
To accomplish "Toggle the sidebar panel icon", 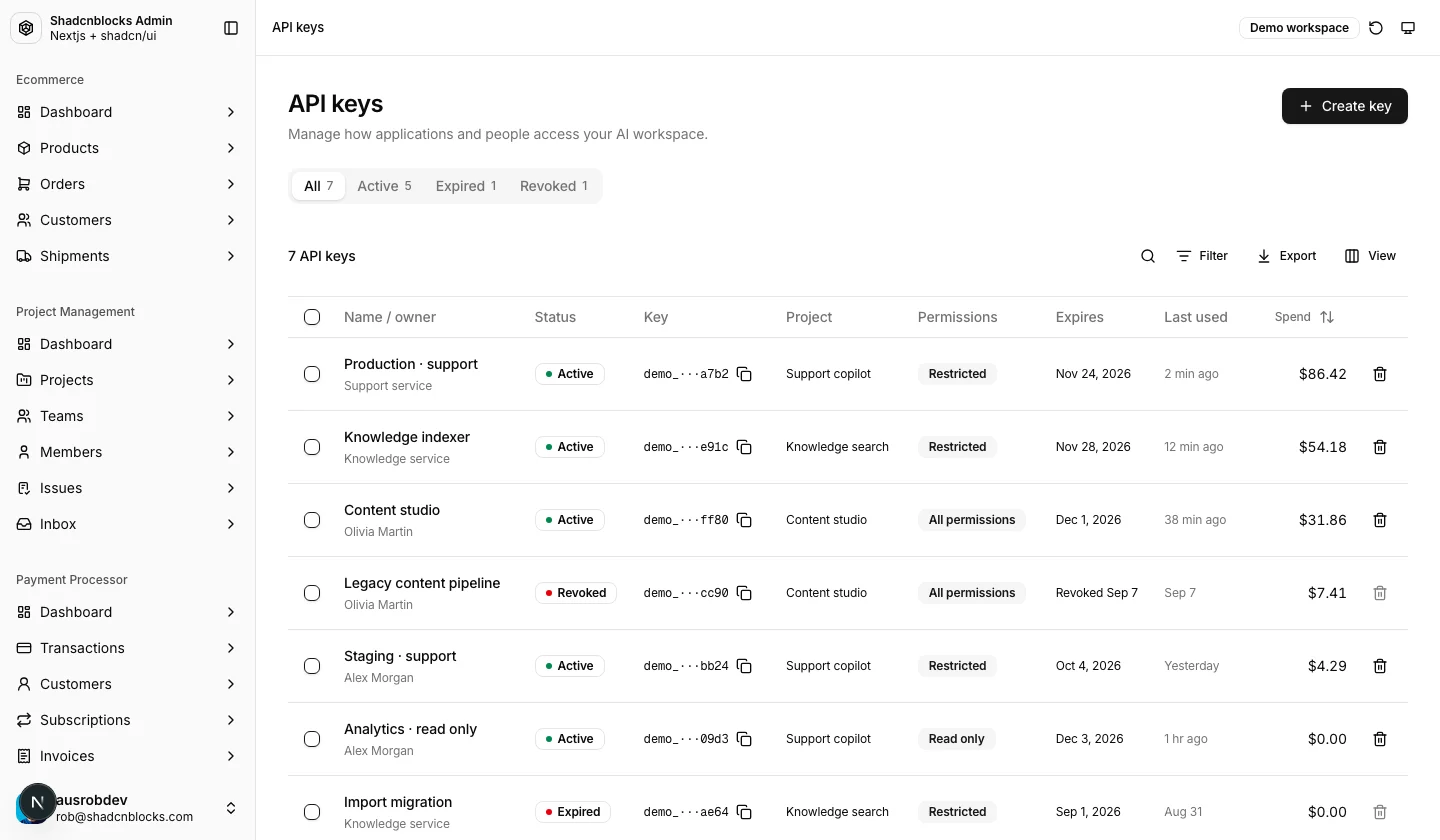I will (x=231, y=28).
